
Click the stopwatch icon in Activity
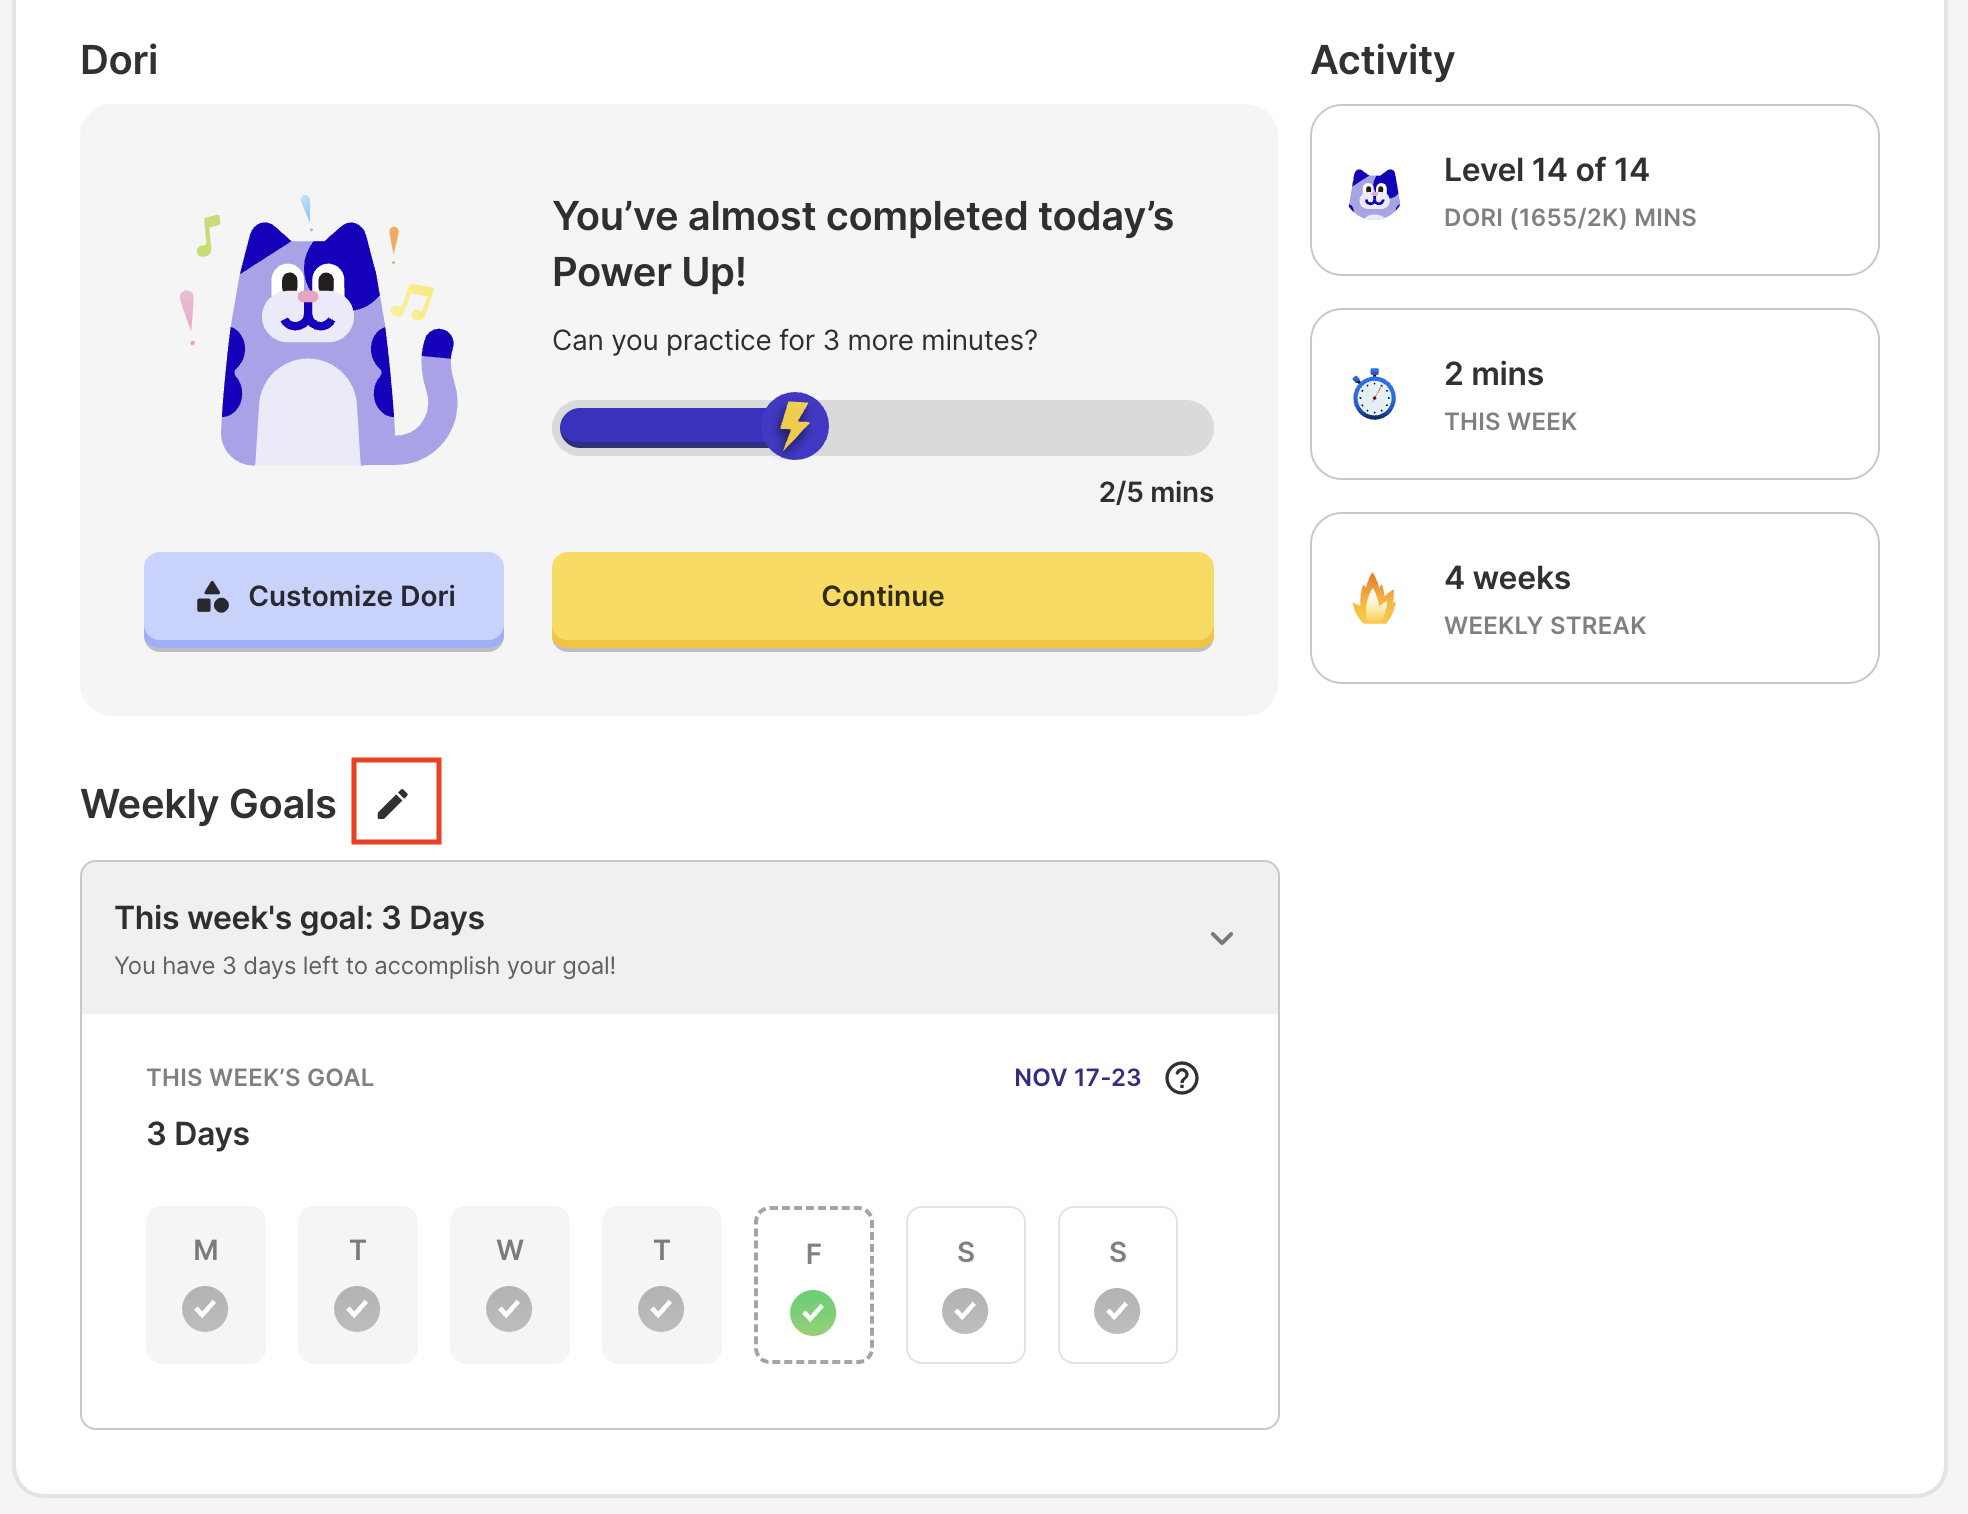1374,395
